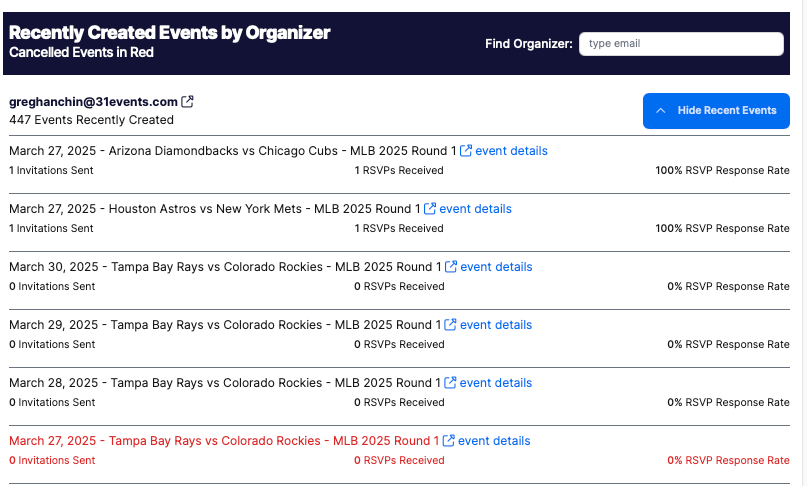
Task: Click the 'Find Organizer:' label
Action: point(529,44)
